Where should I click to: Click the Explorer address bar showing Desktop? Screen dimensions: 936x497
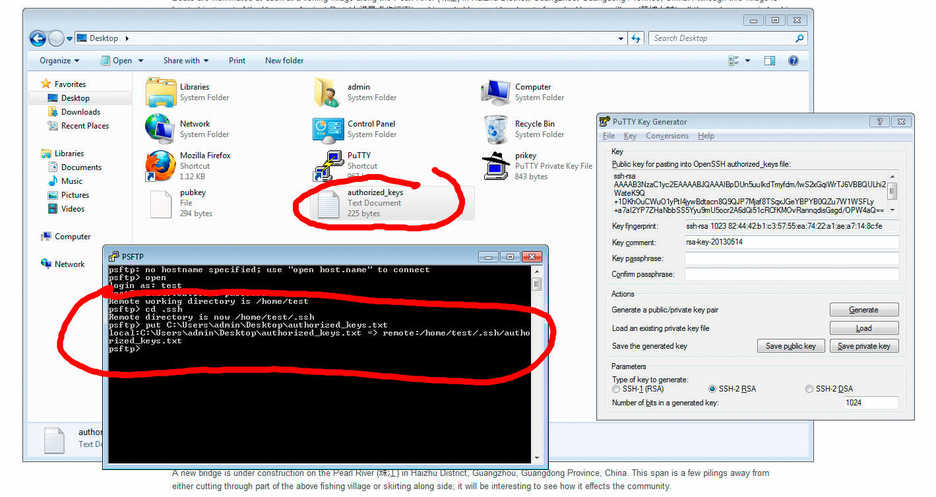(351, 38)
